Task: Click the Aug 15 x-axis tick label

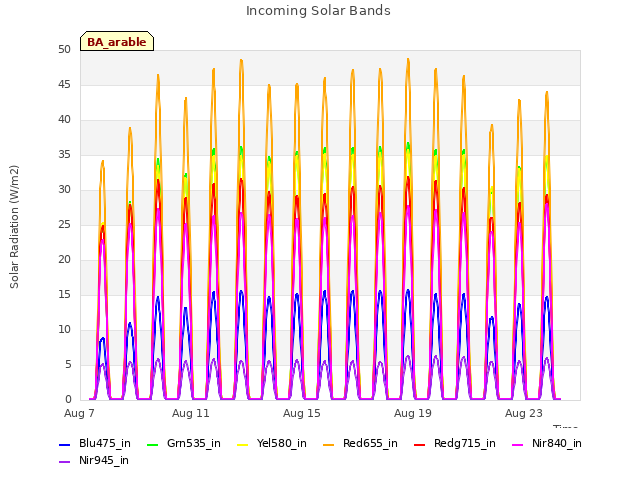Action: [x=302, y=413]
